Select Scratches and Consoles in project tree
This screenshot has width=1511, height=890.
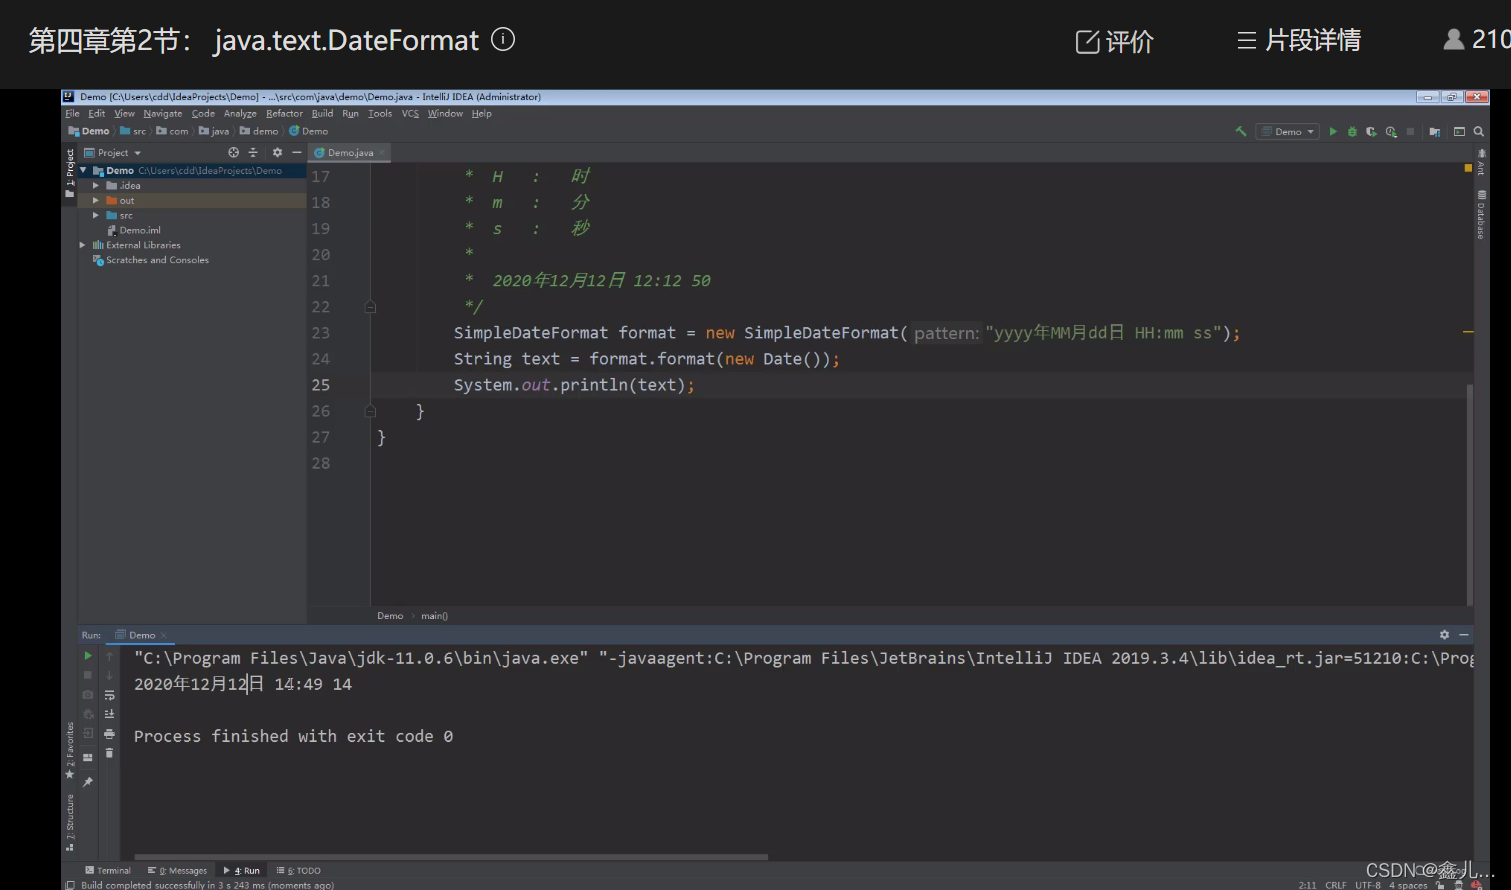150,260
